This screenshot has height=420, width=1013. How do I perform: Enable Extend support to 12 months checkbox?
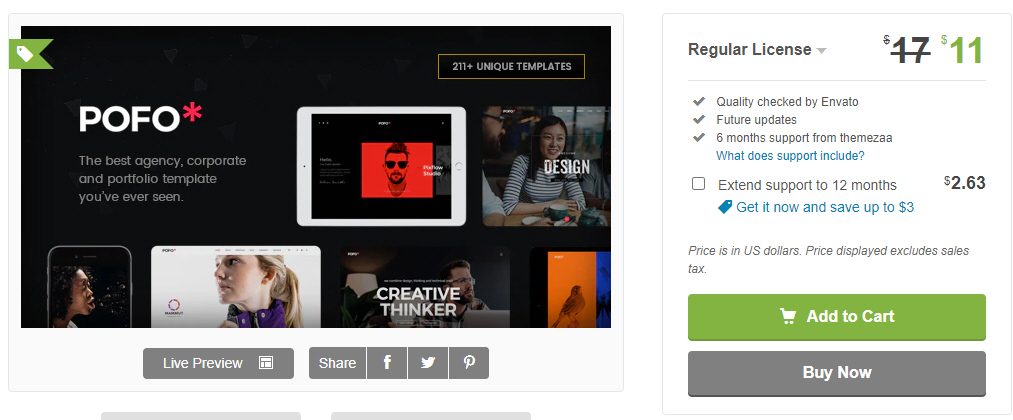click(698, 184)
